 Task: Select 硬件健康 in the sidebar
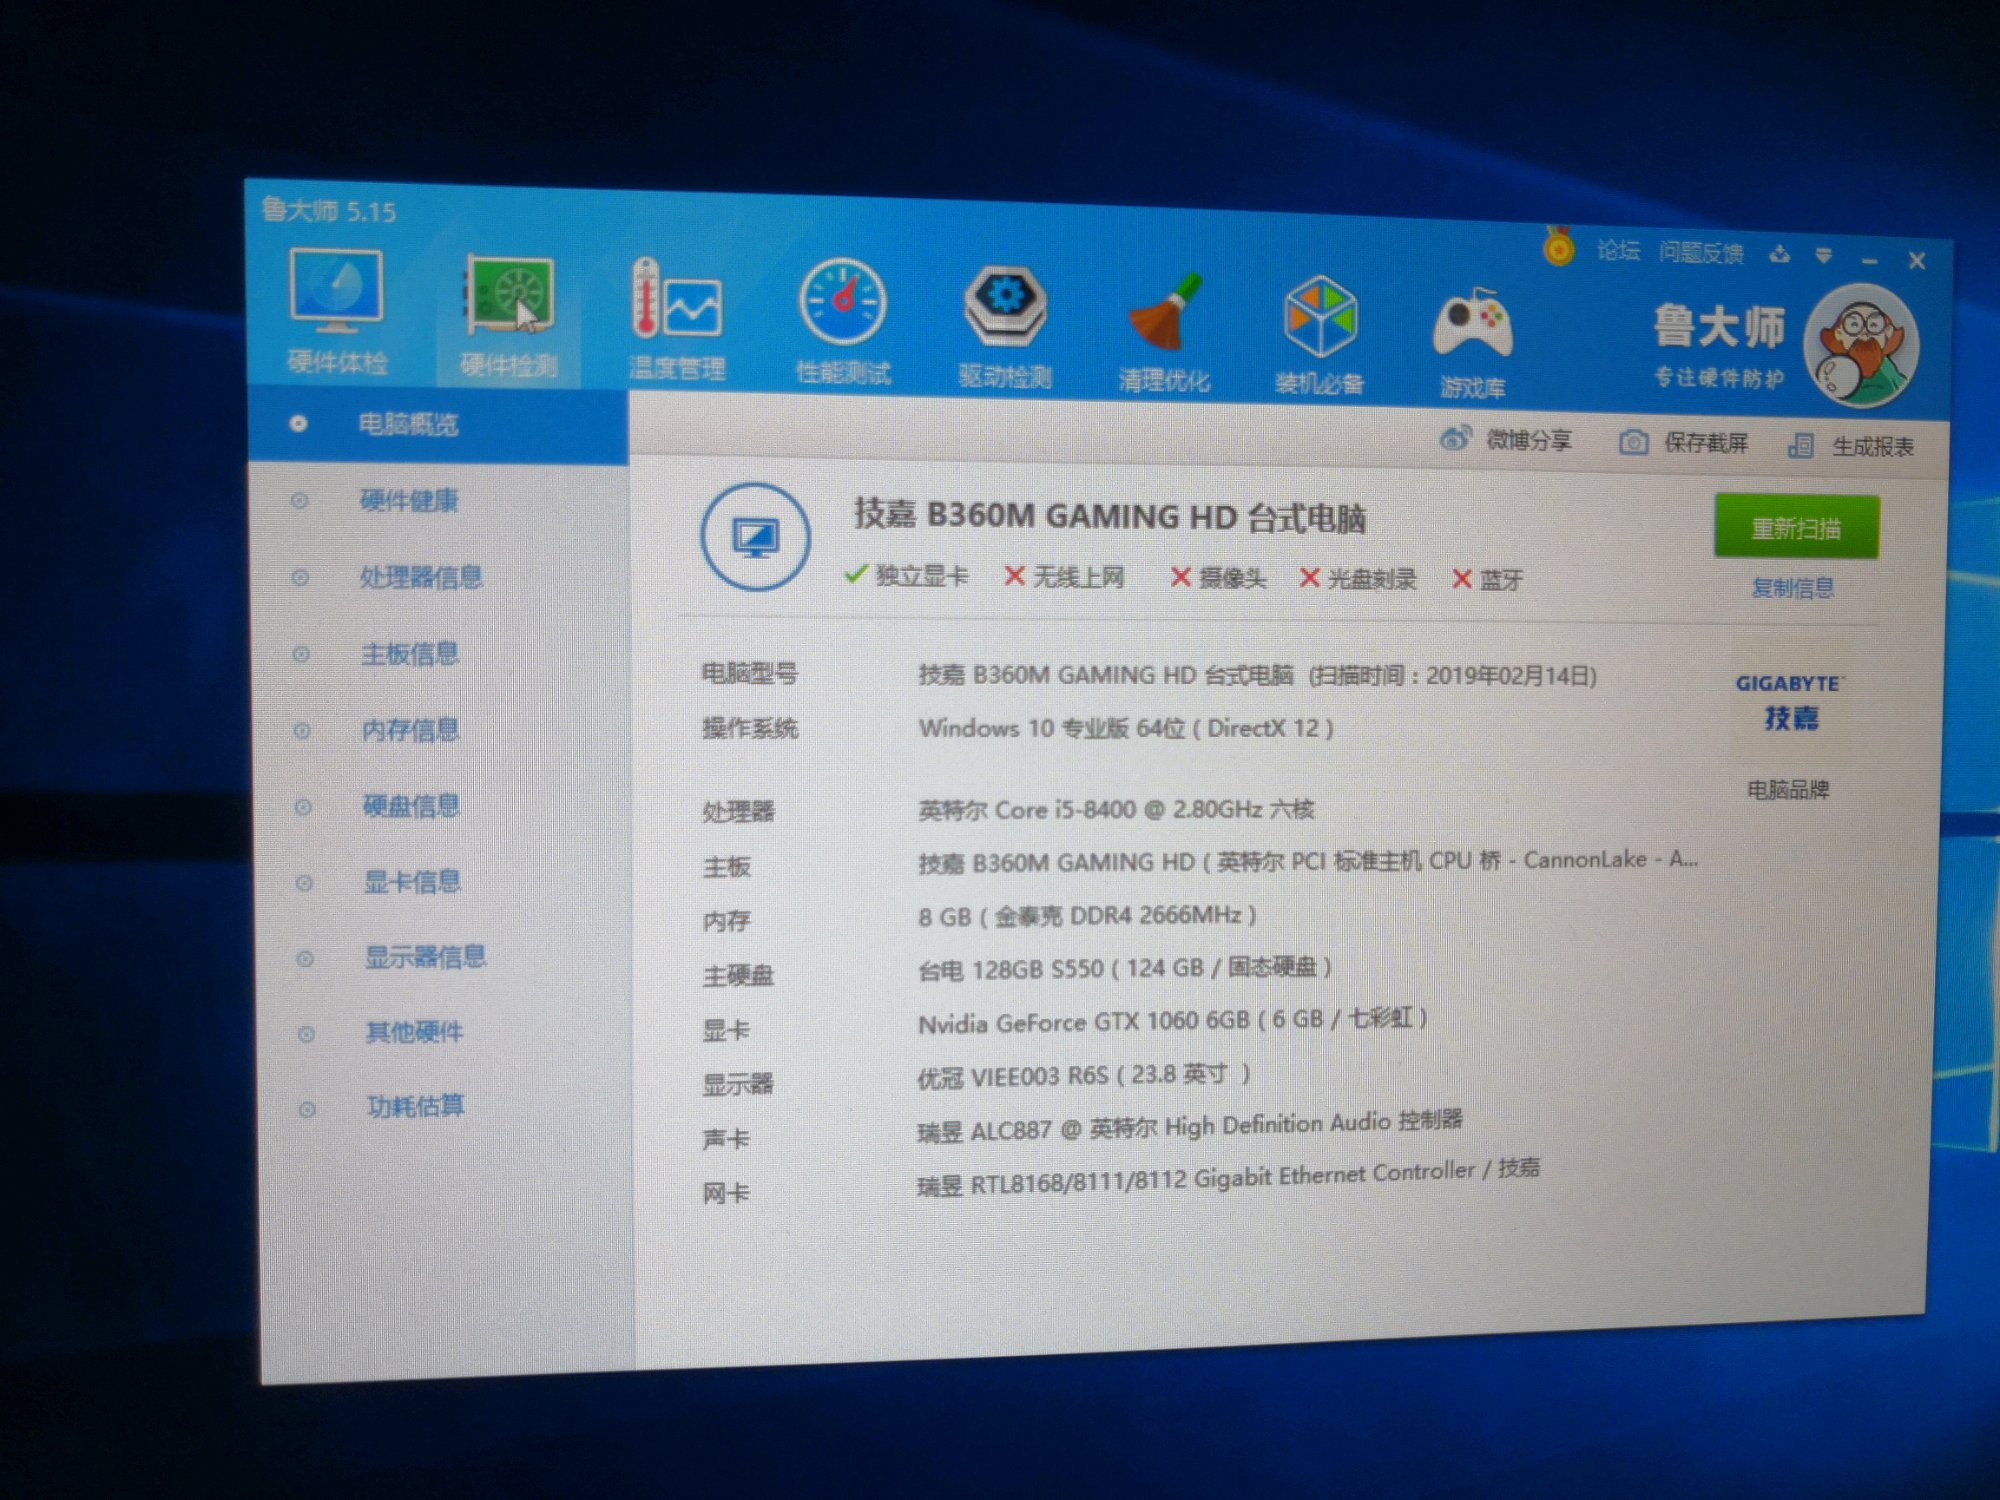[x=409, y=500]
